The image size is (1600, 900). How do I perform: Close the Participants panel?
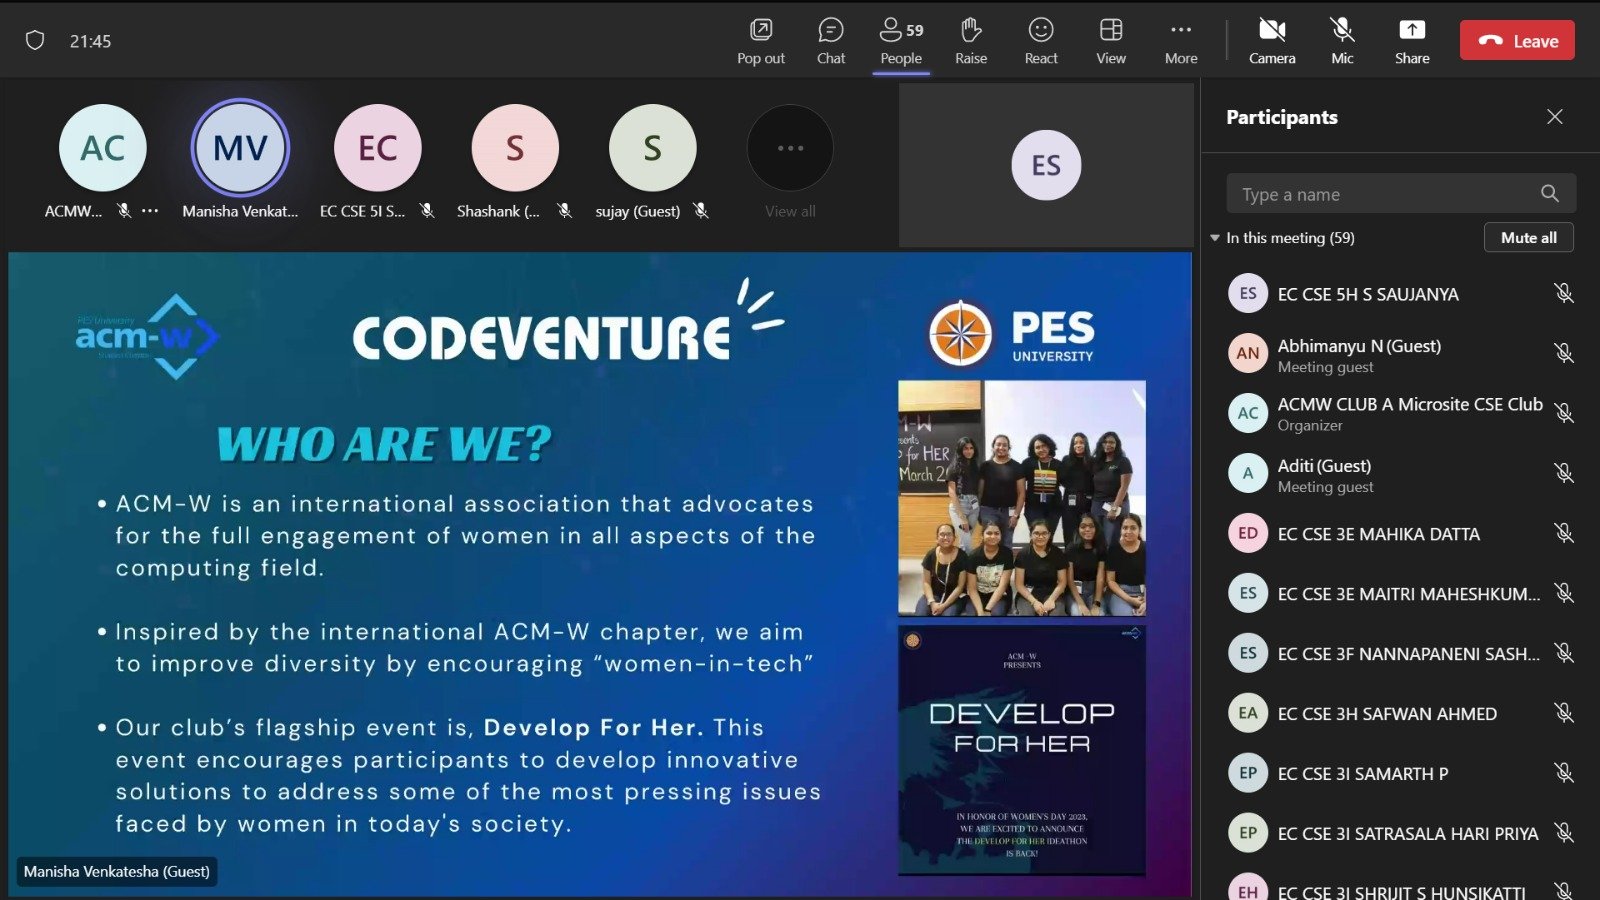(x=1555, y=117)
